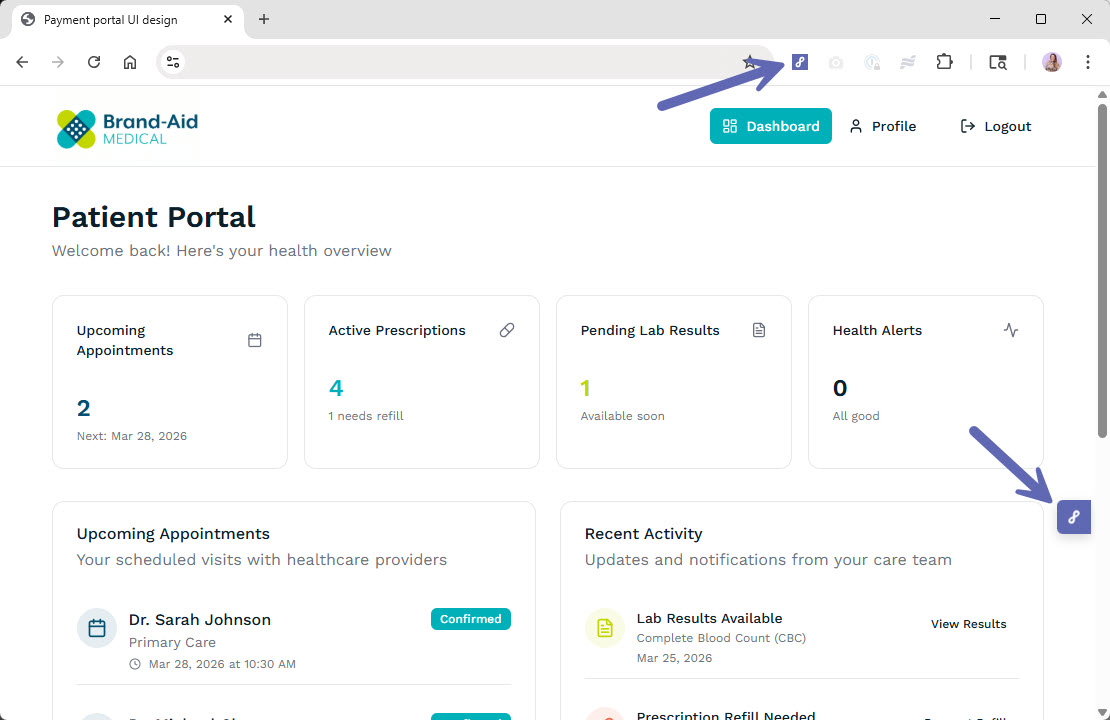Click the Brand-Aid Medical logo
Image resolution: width=1110 pixels, height=720 pixels.
click(127, 129)
